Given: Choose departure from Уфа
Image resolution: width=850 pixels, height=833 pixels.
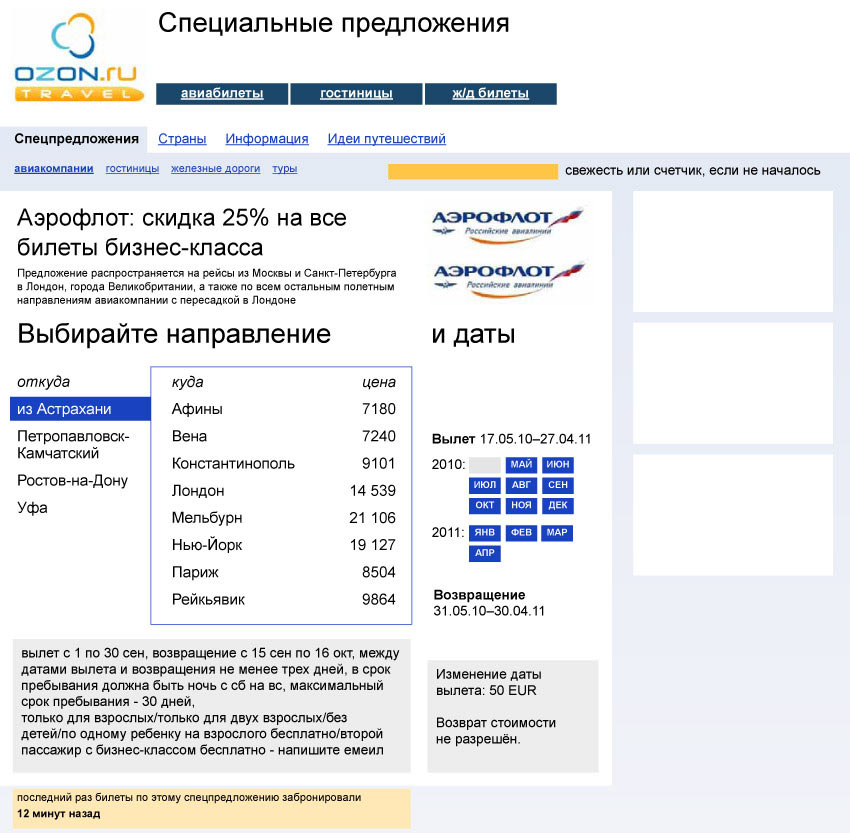Looking at the screenshot, I should pyautogui.click(x=32, y=507).
